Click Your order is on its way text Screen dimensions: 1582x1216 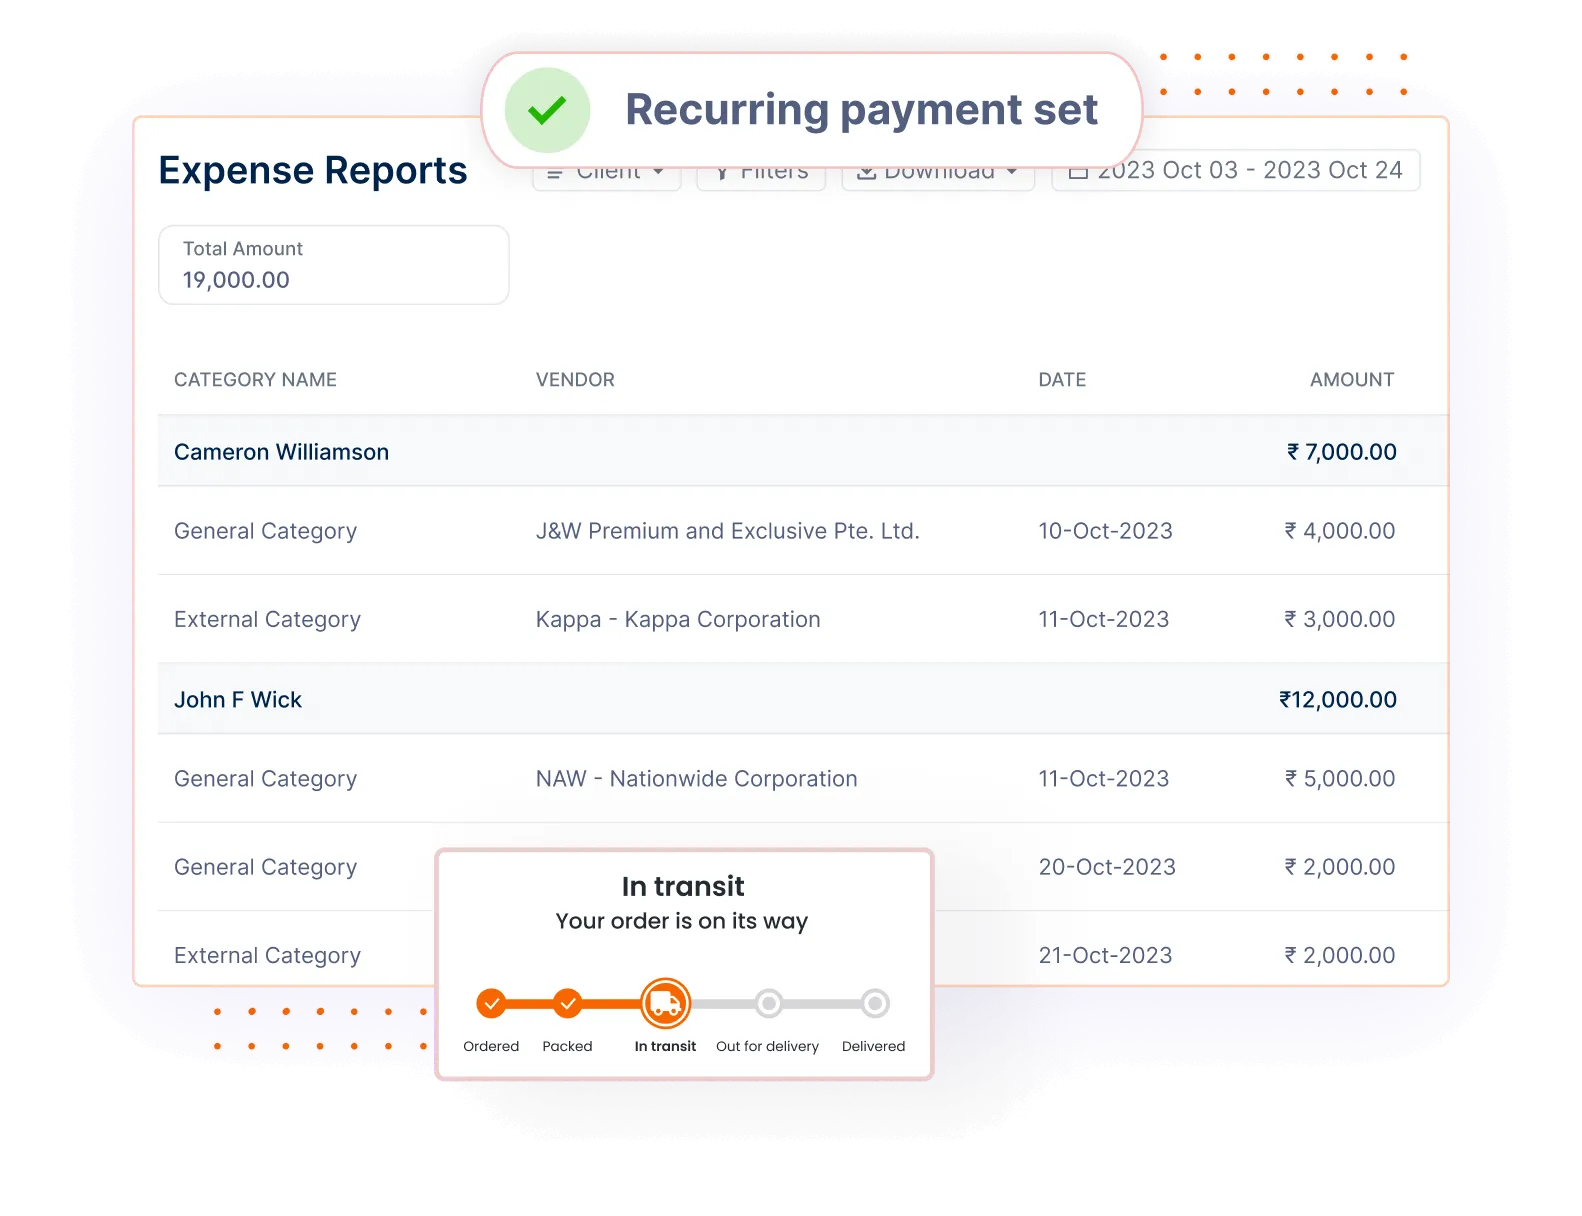pyautogui.click(x=682, y=921)
